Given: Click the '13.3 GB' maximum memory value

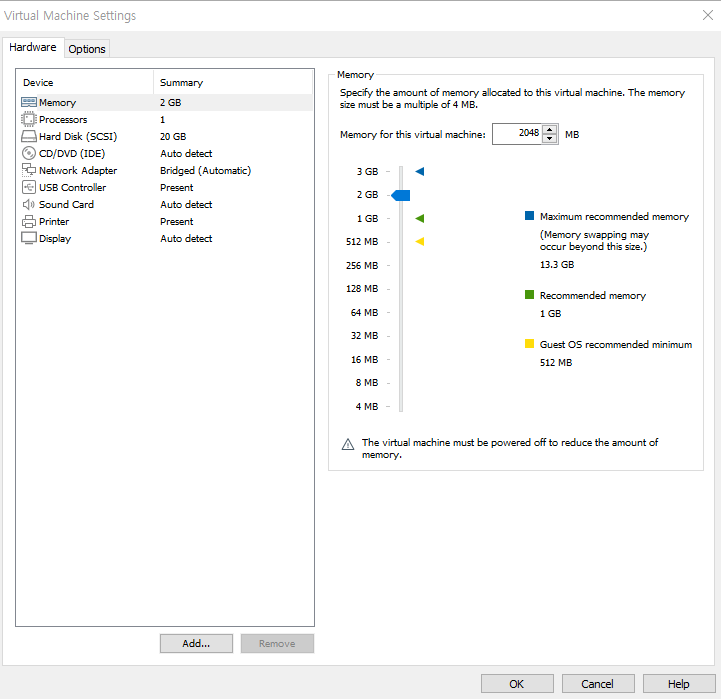Looking at the screenshot, I should pos(557,264).
